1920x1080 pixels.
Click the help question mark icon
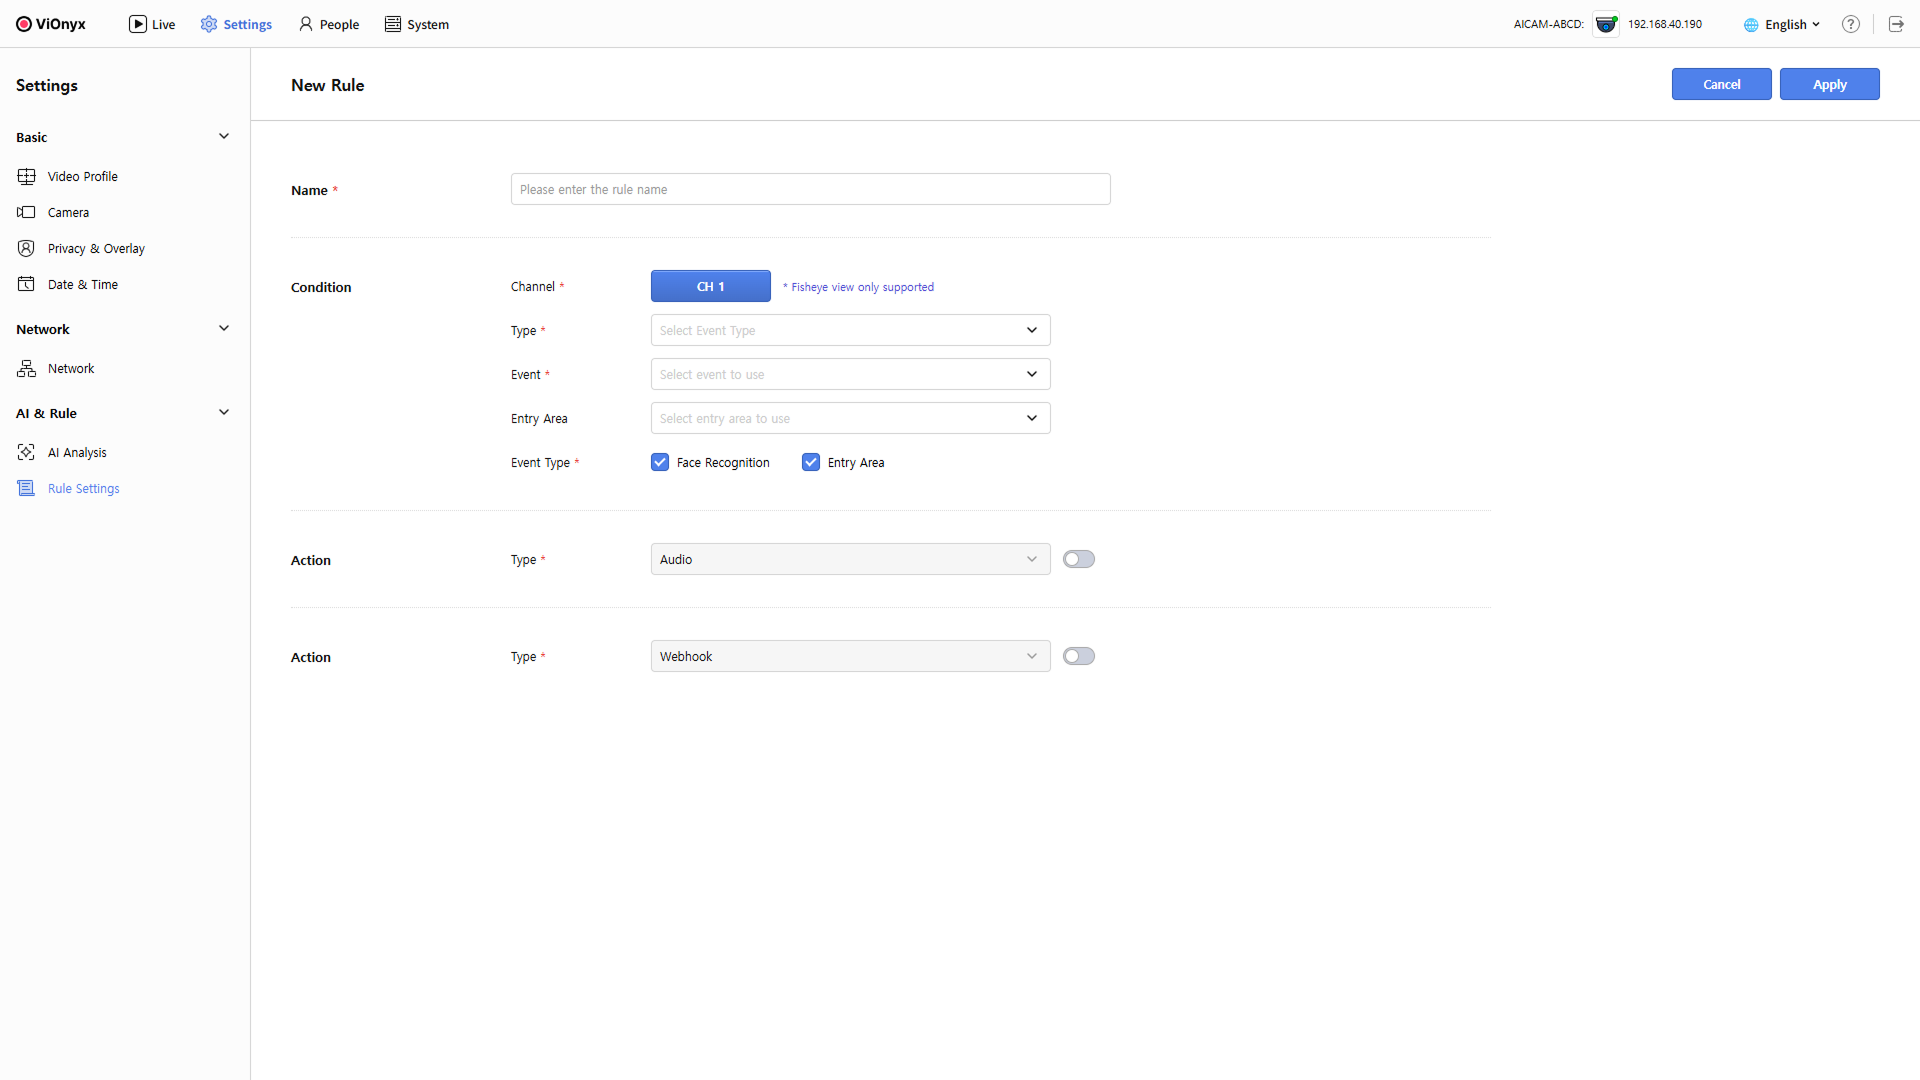1851,25
